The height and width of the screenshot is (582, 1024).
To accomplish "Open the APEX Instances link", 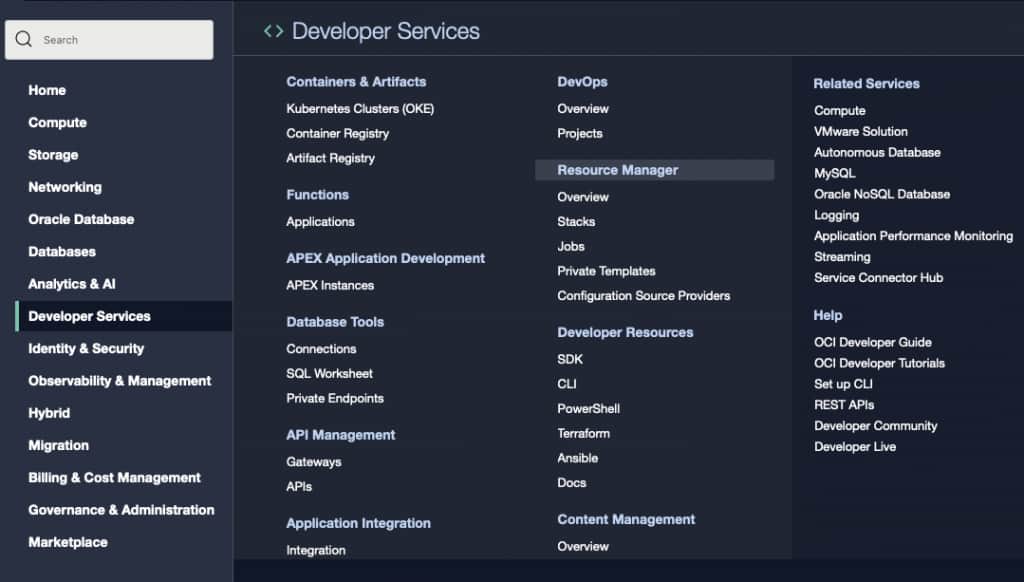I will tap(330, 285).
